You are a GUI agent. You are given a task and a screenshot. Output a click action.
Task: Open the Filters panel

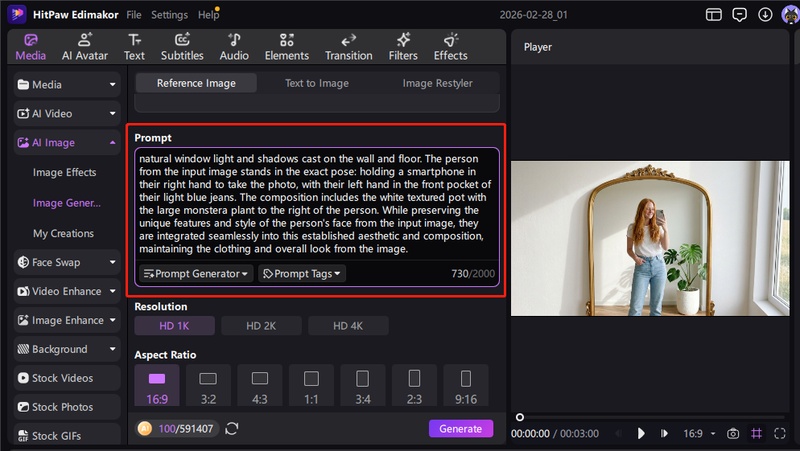[x=403, y=47]
